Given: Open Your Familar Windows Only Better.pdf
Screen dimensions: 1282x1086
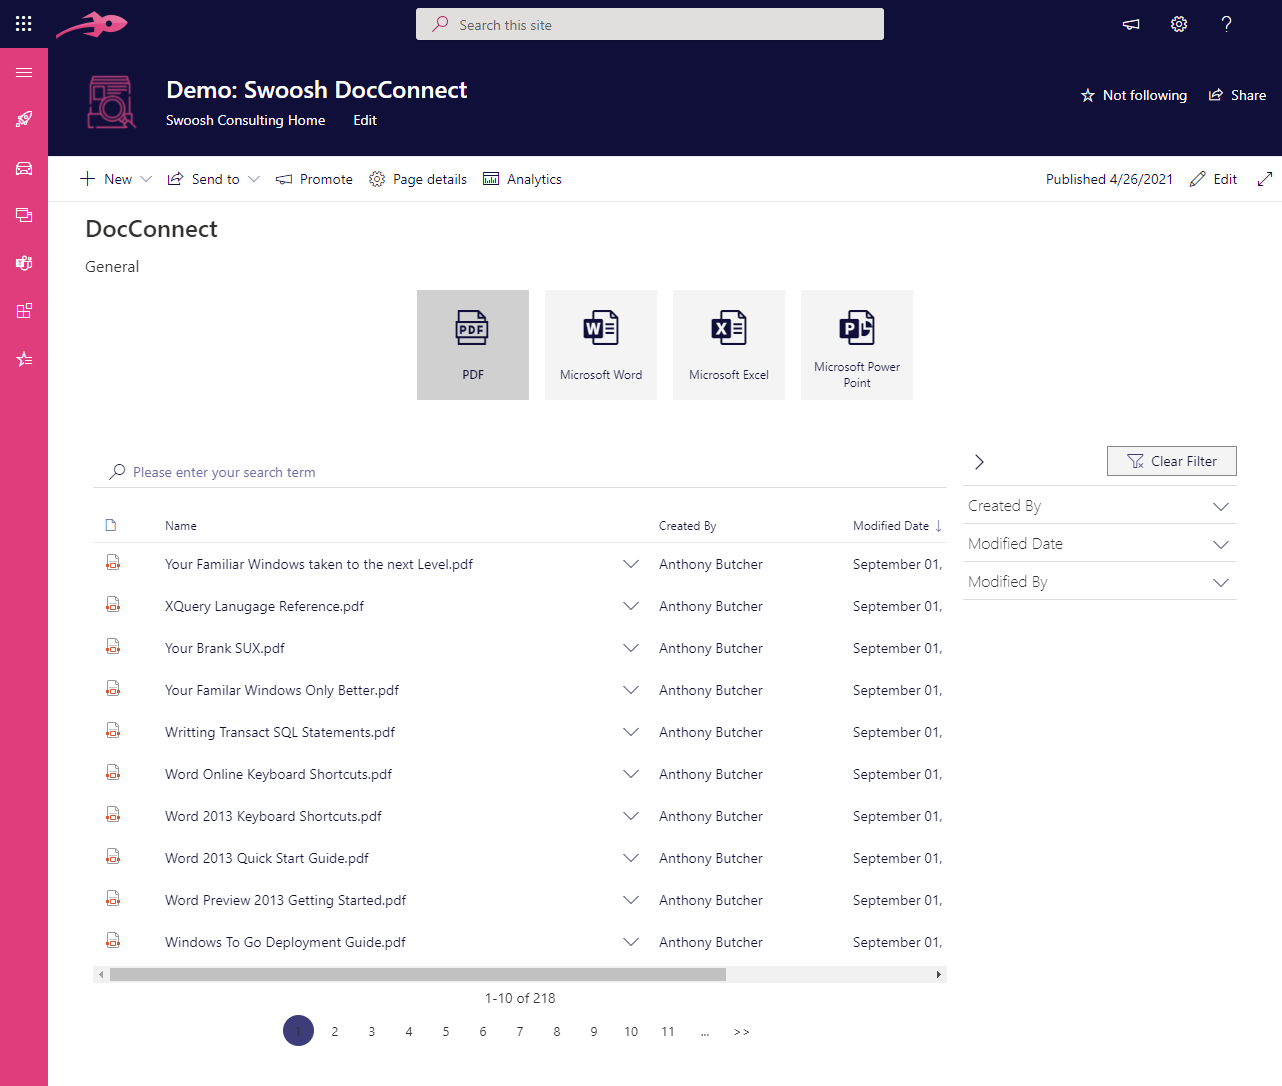Looking at the screenshot, I should pyautogui.click(x=282, y=690).
